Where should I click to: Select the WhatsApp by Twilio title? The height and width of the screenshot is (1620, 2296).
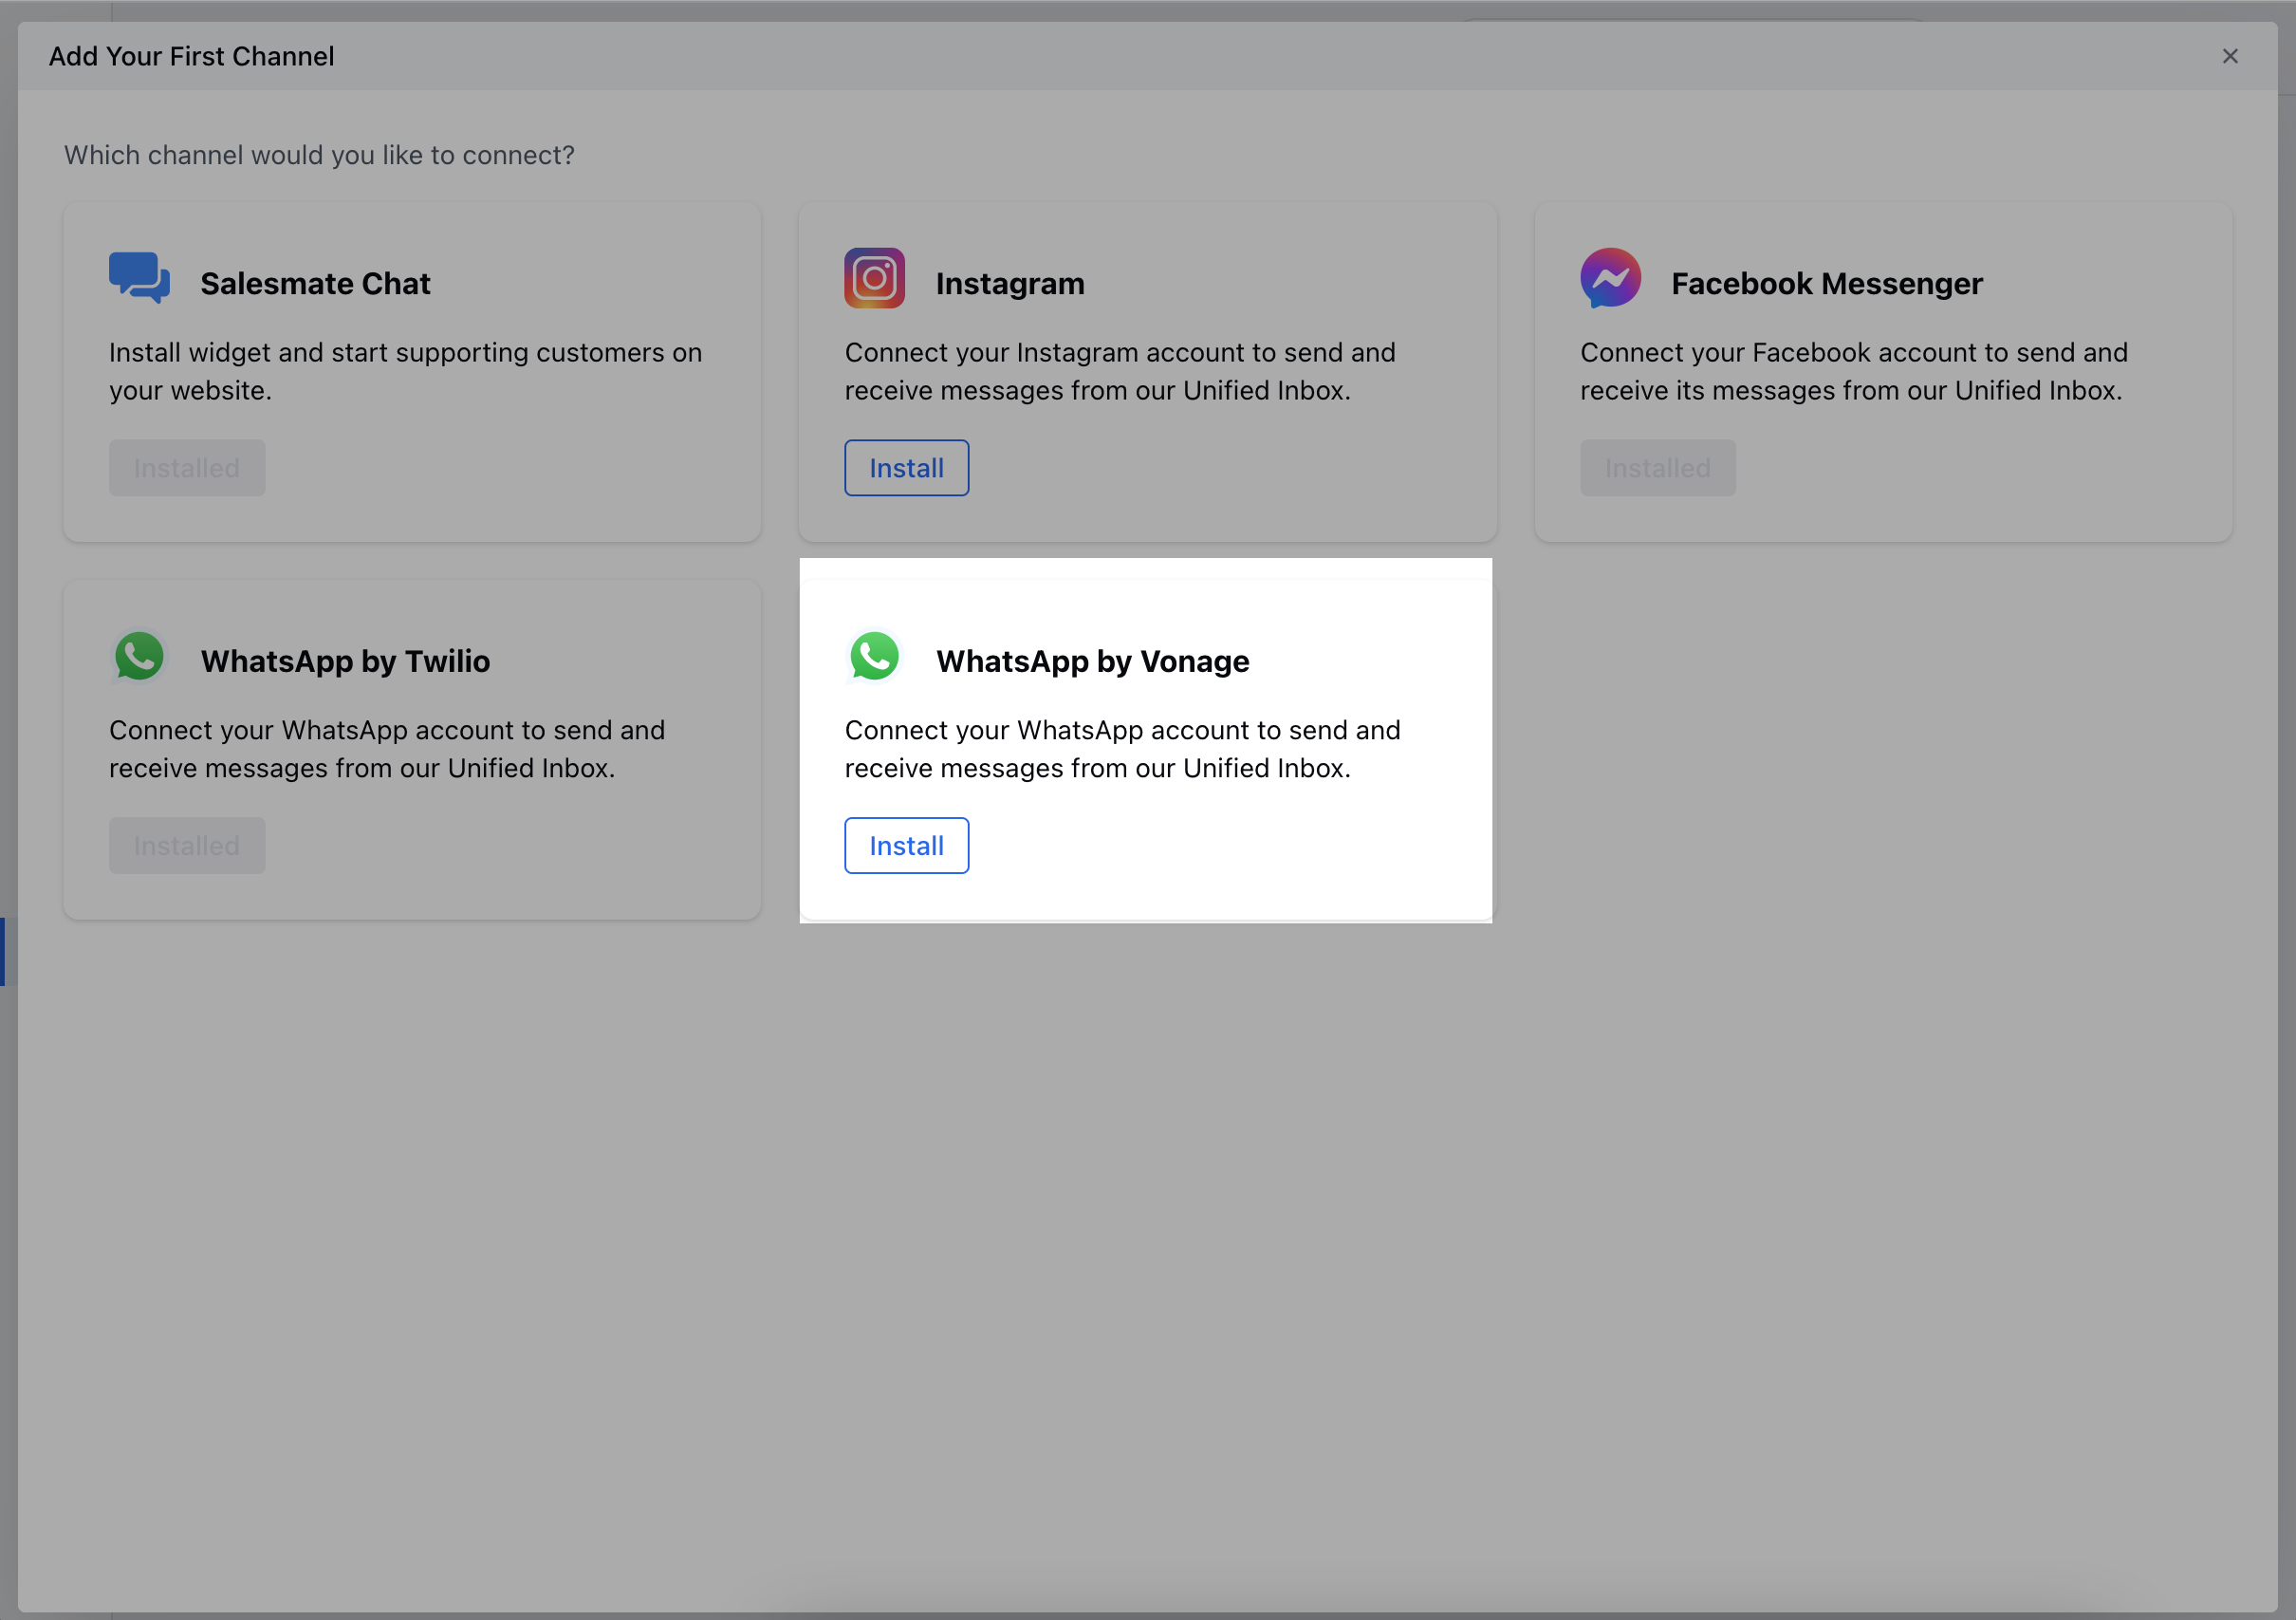click(345, 662)
